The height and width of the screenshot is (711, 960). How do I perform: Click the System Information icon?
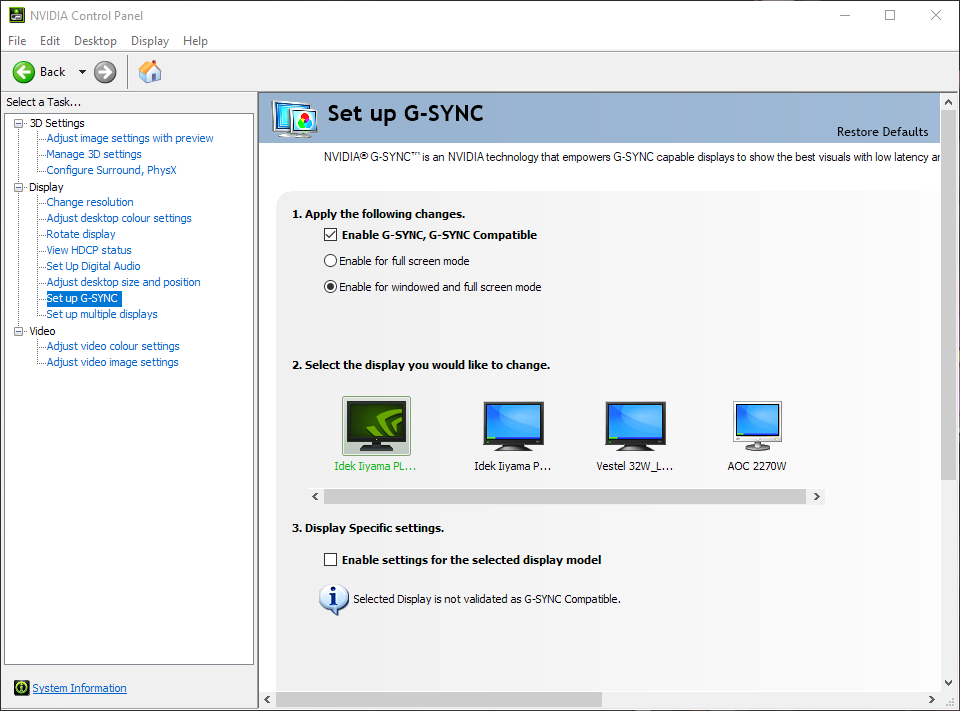coord(21,688)
